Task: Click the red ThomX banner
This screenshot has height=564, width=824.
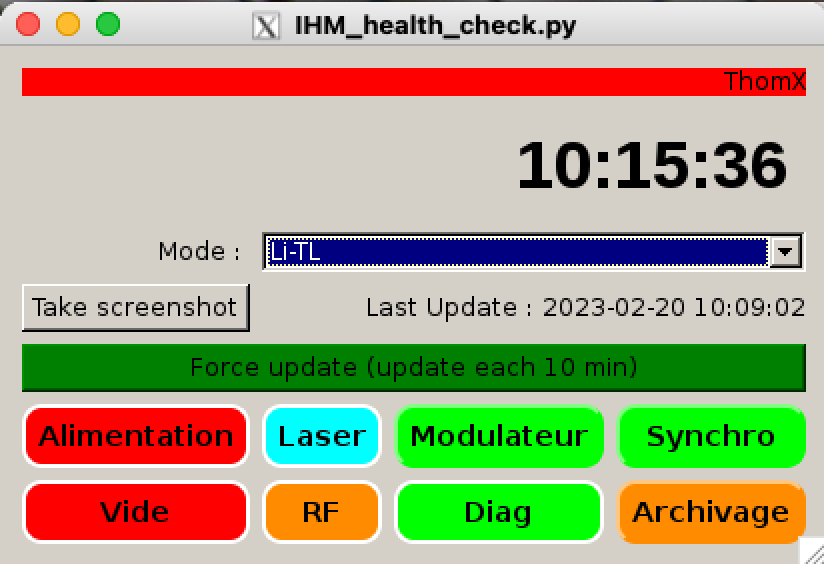Action: point(413,82)
